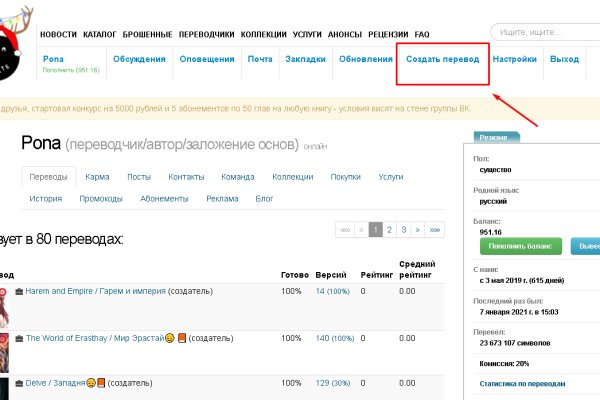
Task: Open the Создать перевод menu item
Action: [443, 60]
